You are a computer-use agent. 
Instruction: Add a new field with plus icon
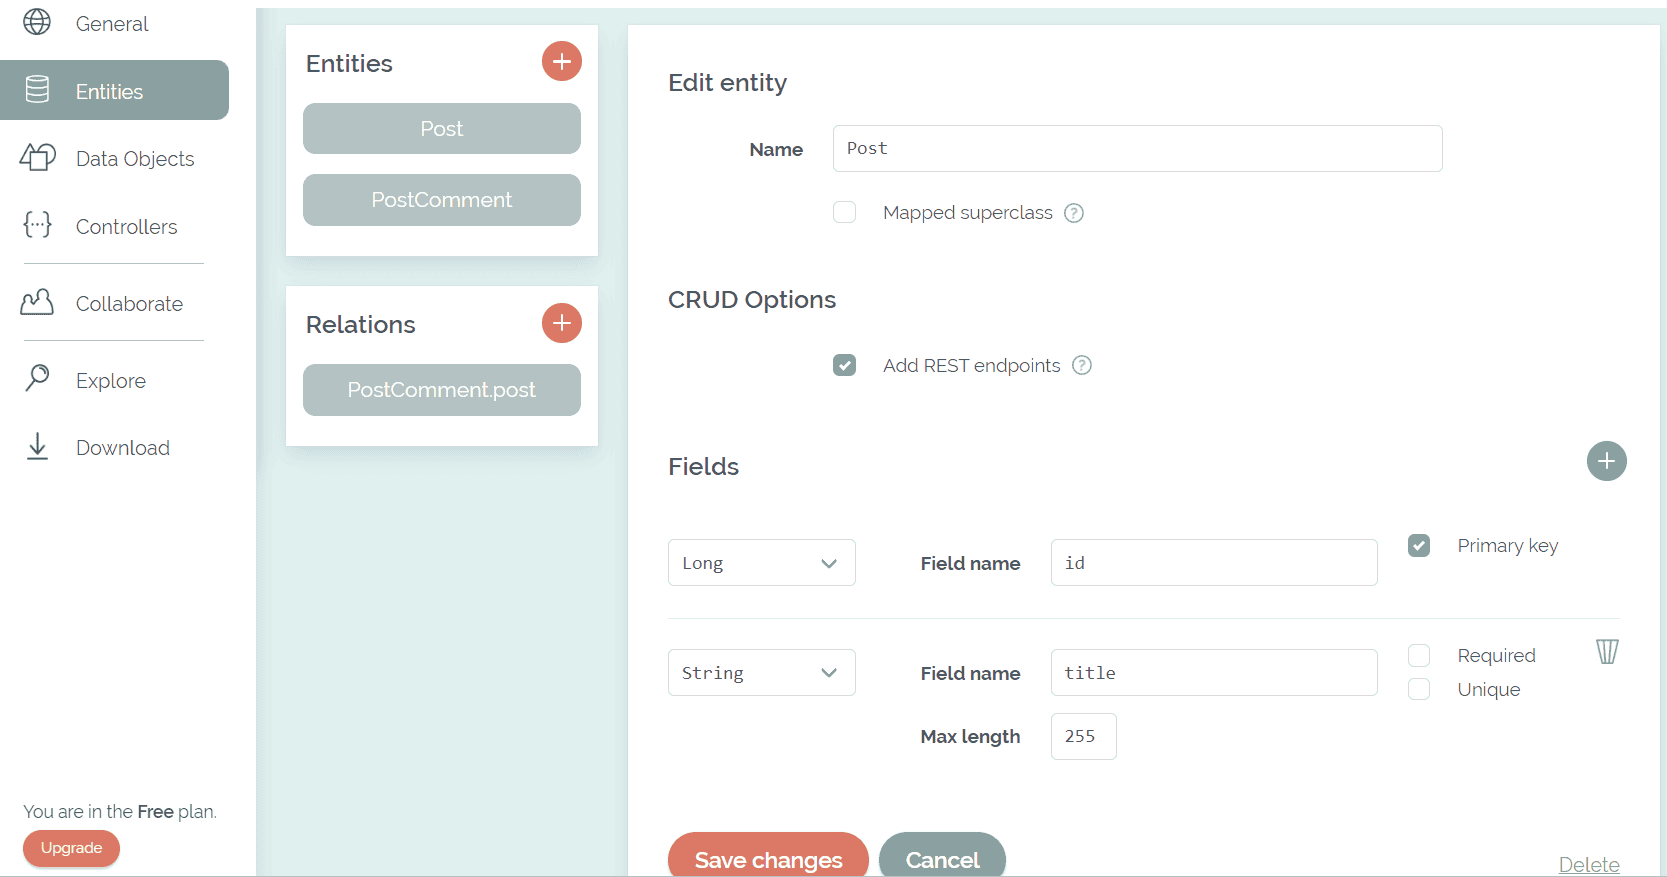(x=1606, y=461)
